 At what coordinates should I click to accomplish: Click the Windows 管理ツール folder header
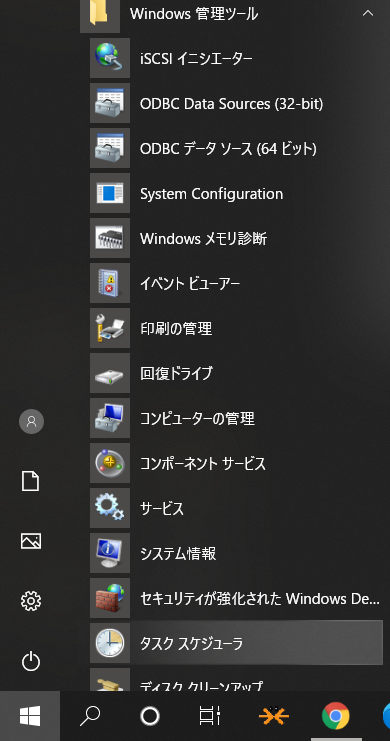[x=231, y=14]
